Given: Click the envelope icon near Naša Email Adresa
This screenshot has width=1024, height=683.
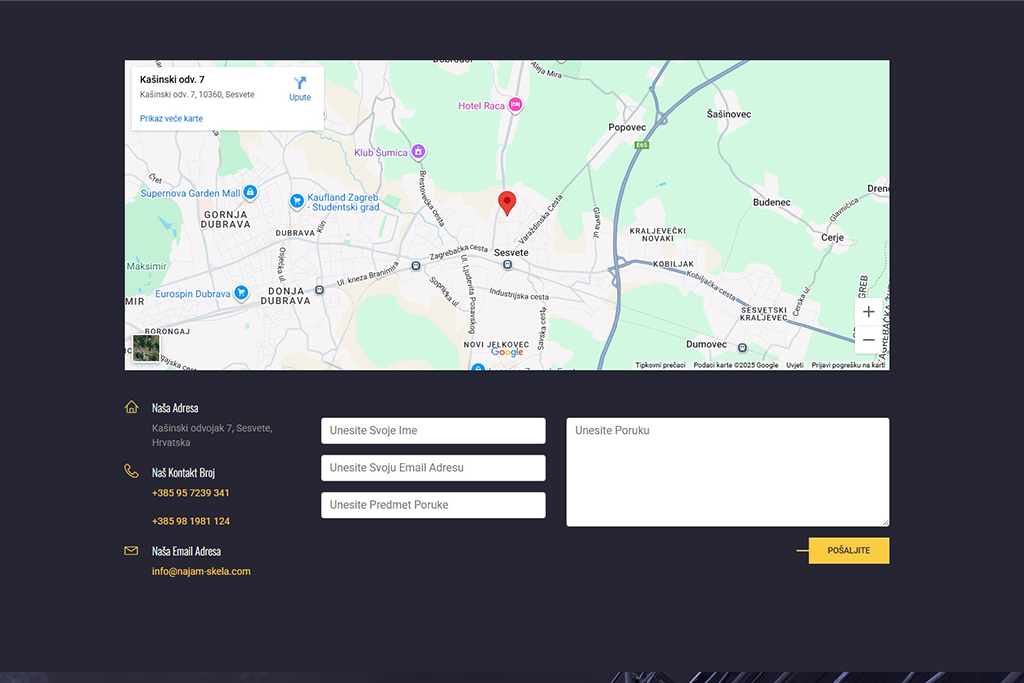Looking at the screenshot, I should coord(131,550).
